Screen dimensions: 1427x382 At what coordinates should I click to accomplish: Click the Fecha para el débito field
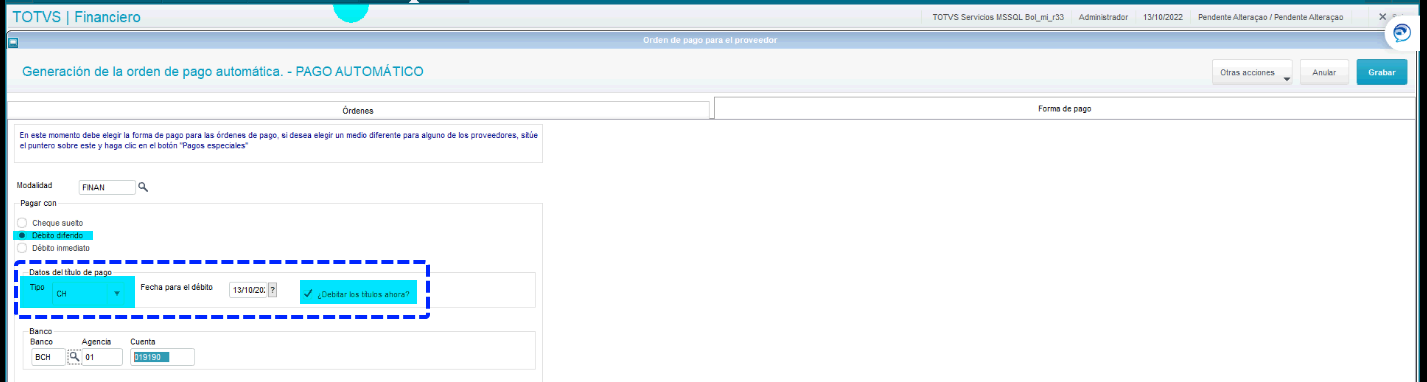coord(247,290)
